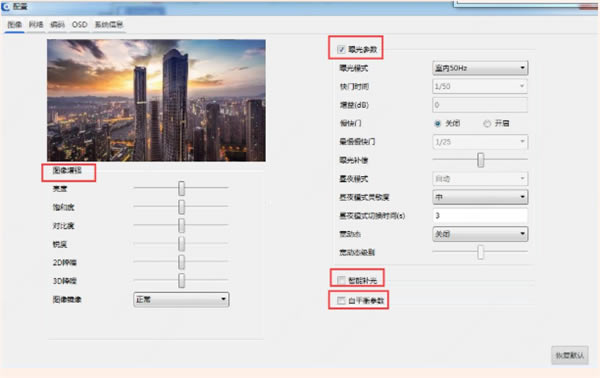Image resolution: width=600 pixels, height=378 pixels.
Task: Click the 恢复默认 button
Action: 570,355
